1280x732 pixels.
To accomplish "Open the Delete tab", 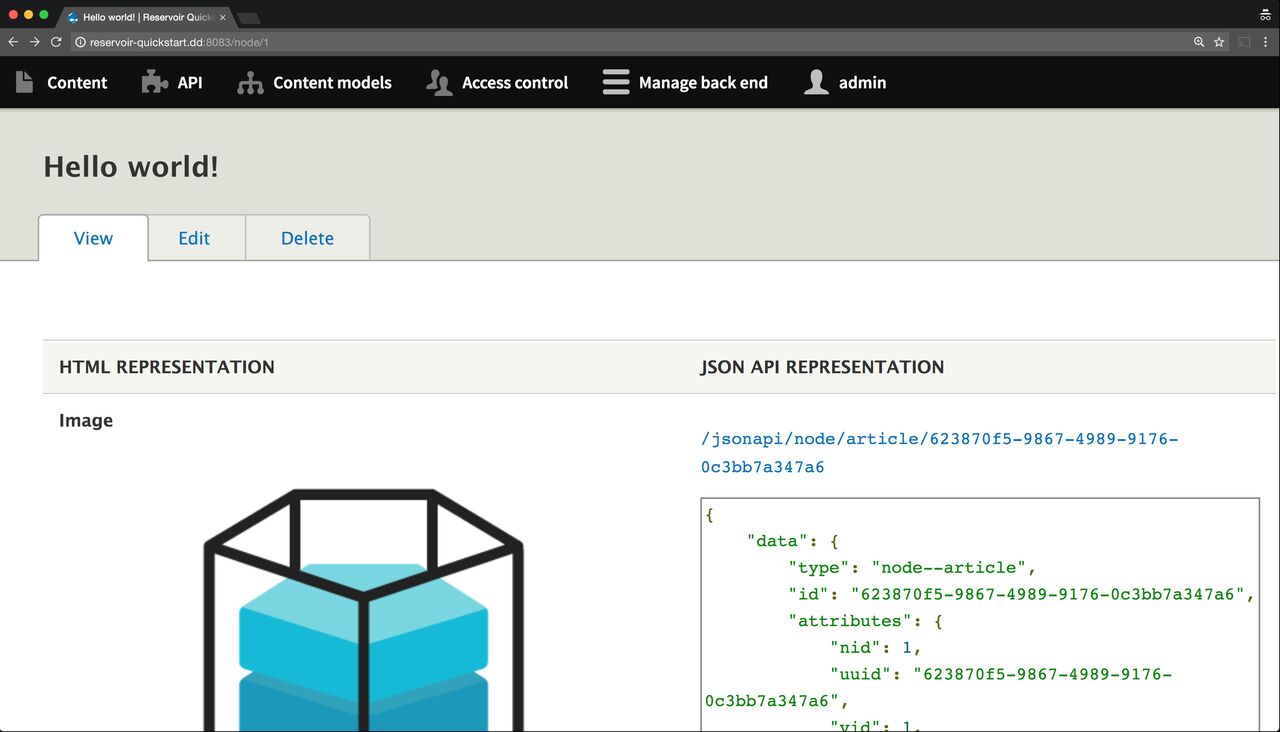I will pos(307,238).
